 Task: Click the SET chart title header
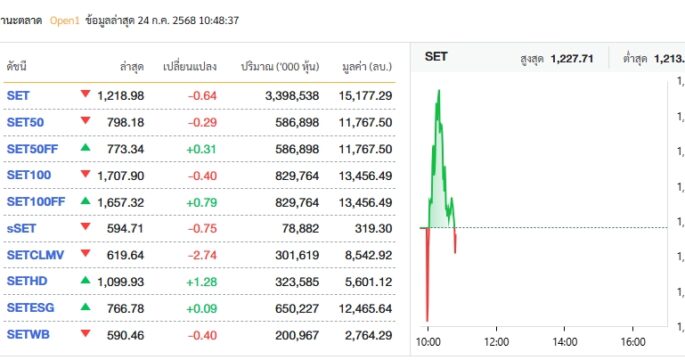click(x=436, y=57)
